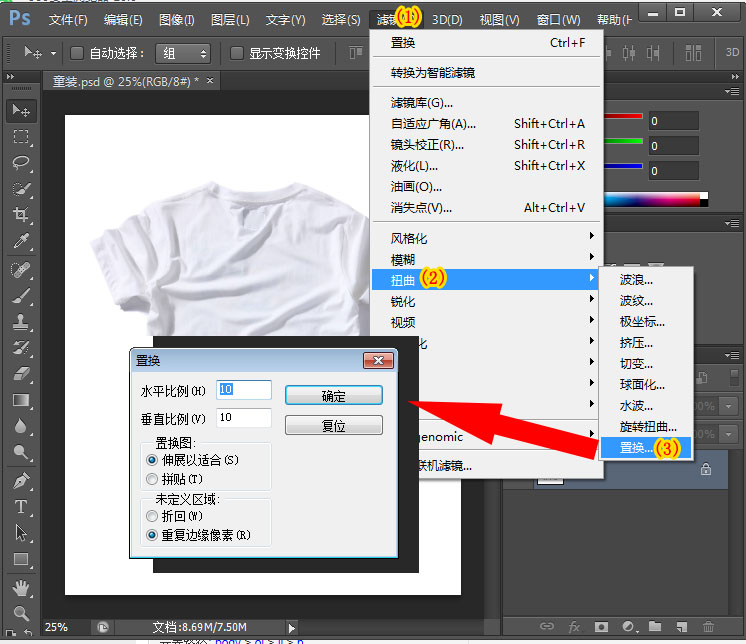Select the Crop tool
746x644 pixels.
21,215
